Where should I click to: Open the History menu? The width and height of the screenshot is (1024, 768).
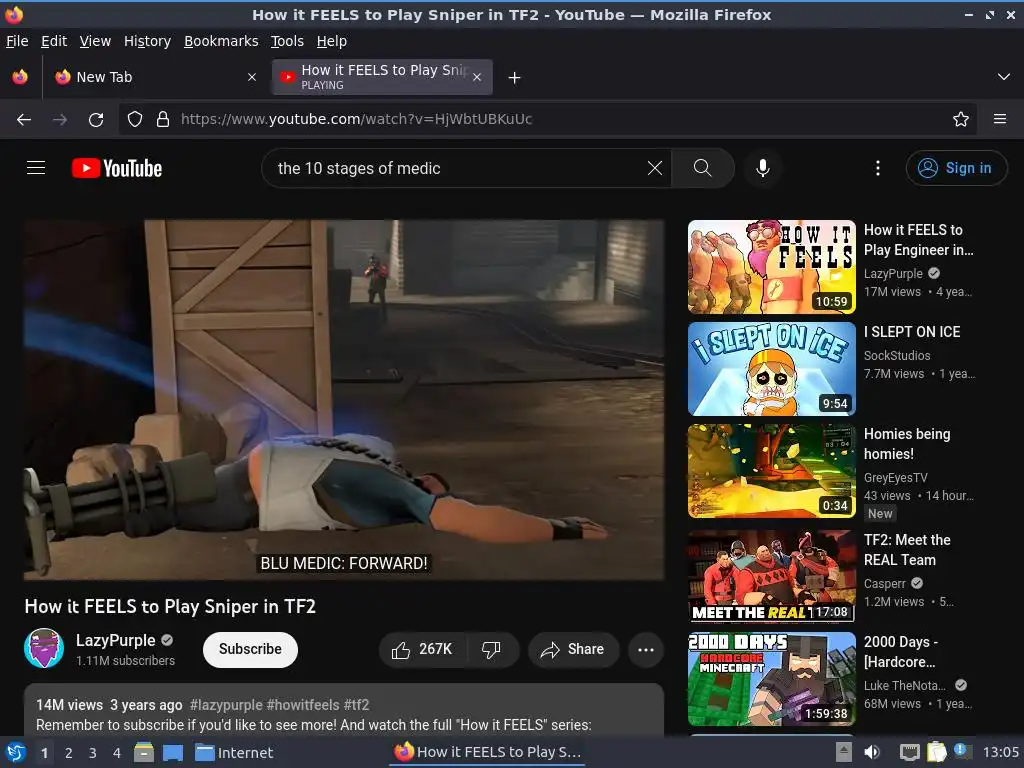click(x=147, y=41)
